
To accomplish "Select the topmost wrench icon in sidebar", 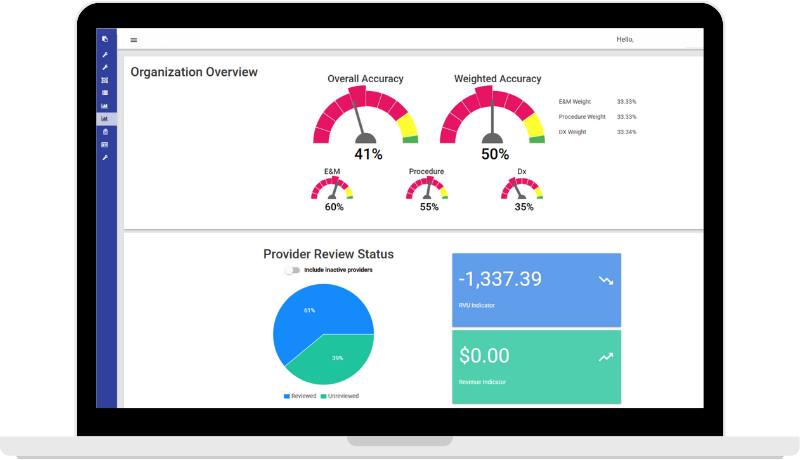I will [x=105, y=54].
